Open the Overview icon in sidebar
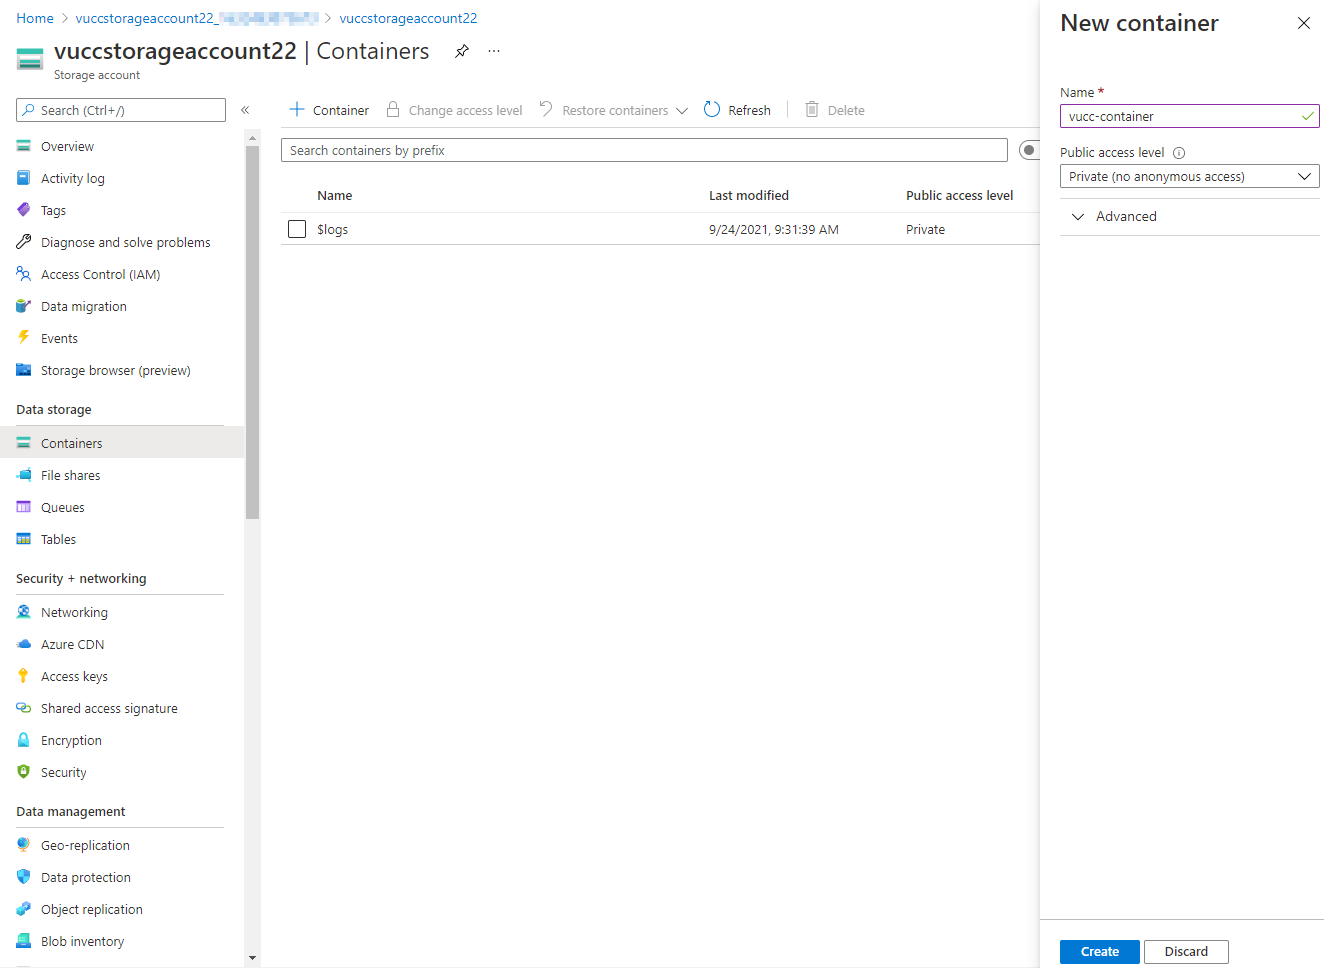 (x=23, y=146)
